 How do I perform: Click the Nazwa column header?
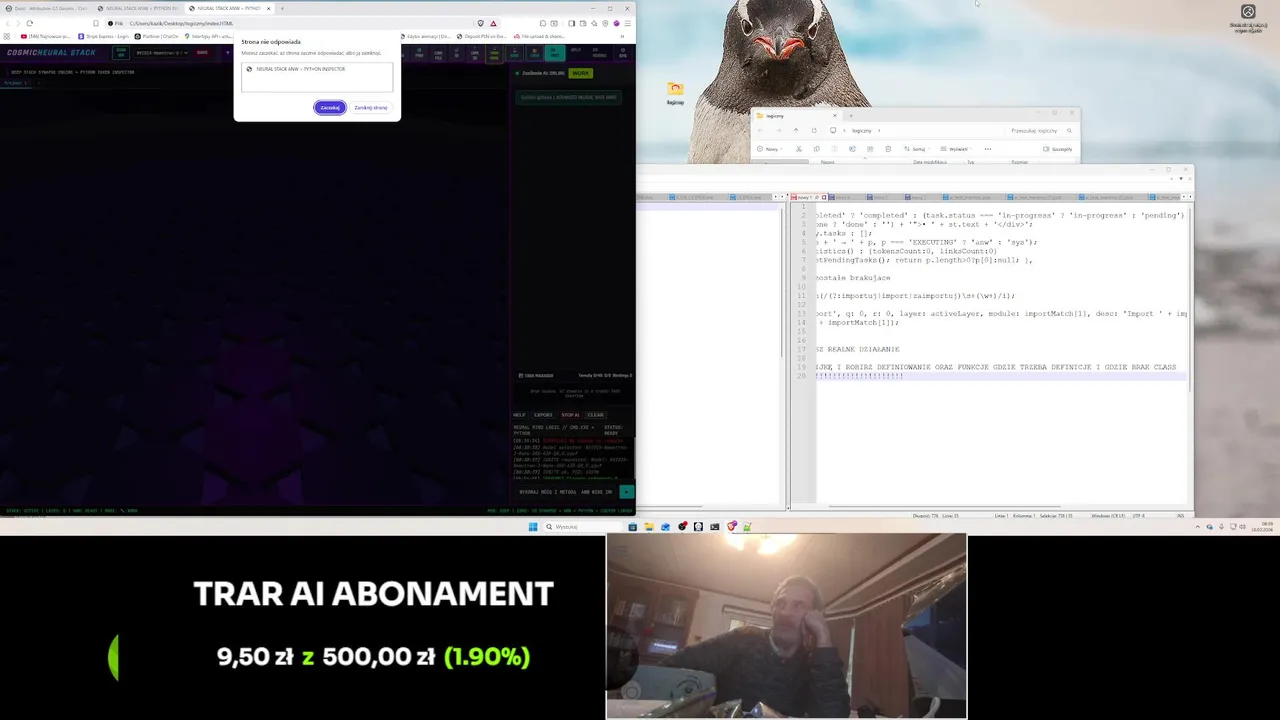827,161
